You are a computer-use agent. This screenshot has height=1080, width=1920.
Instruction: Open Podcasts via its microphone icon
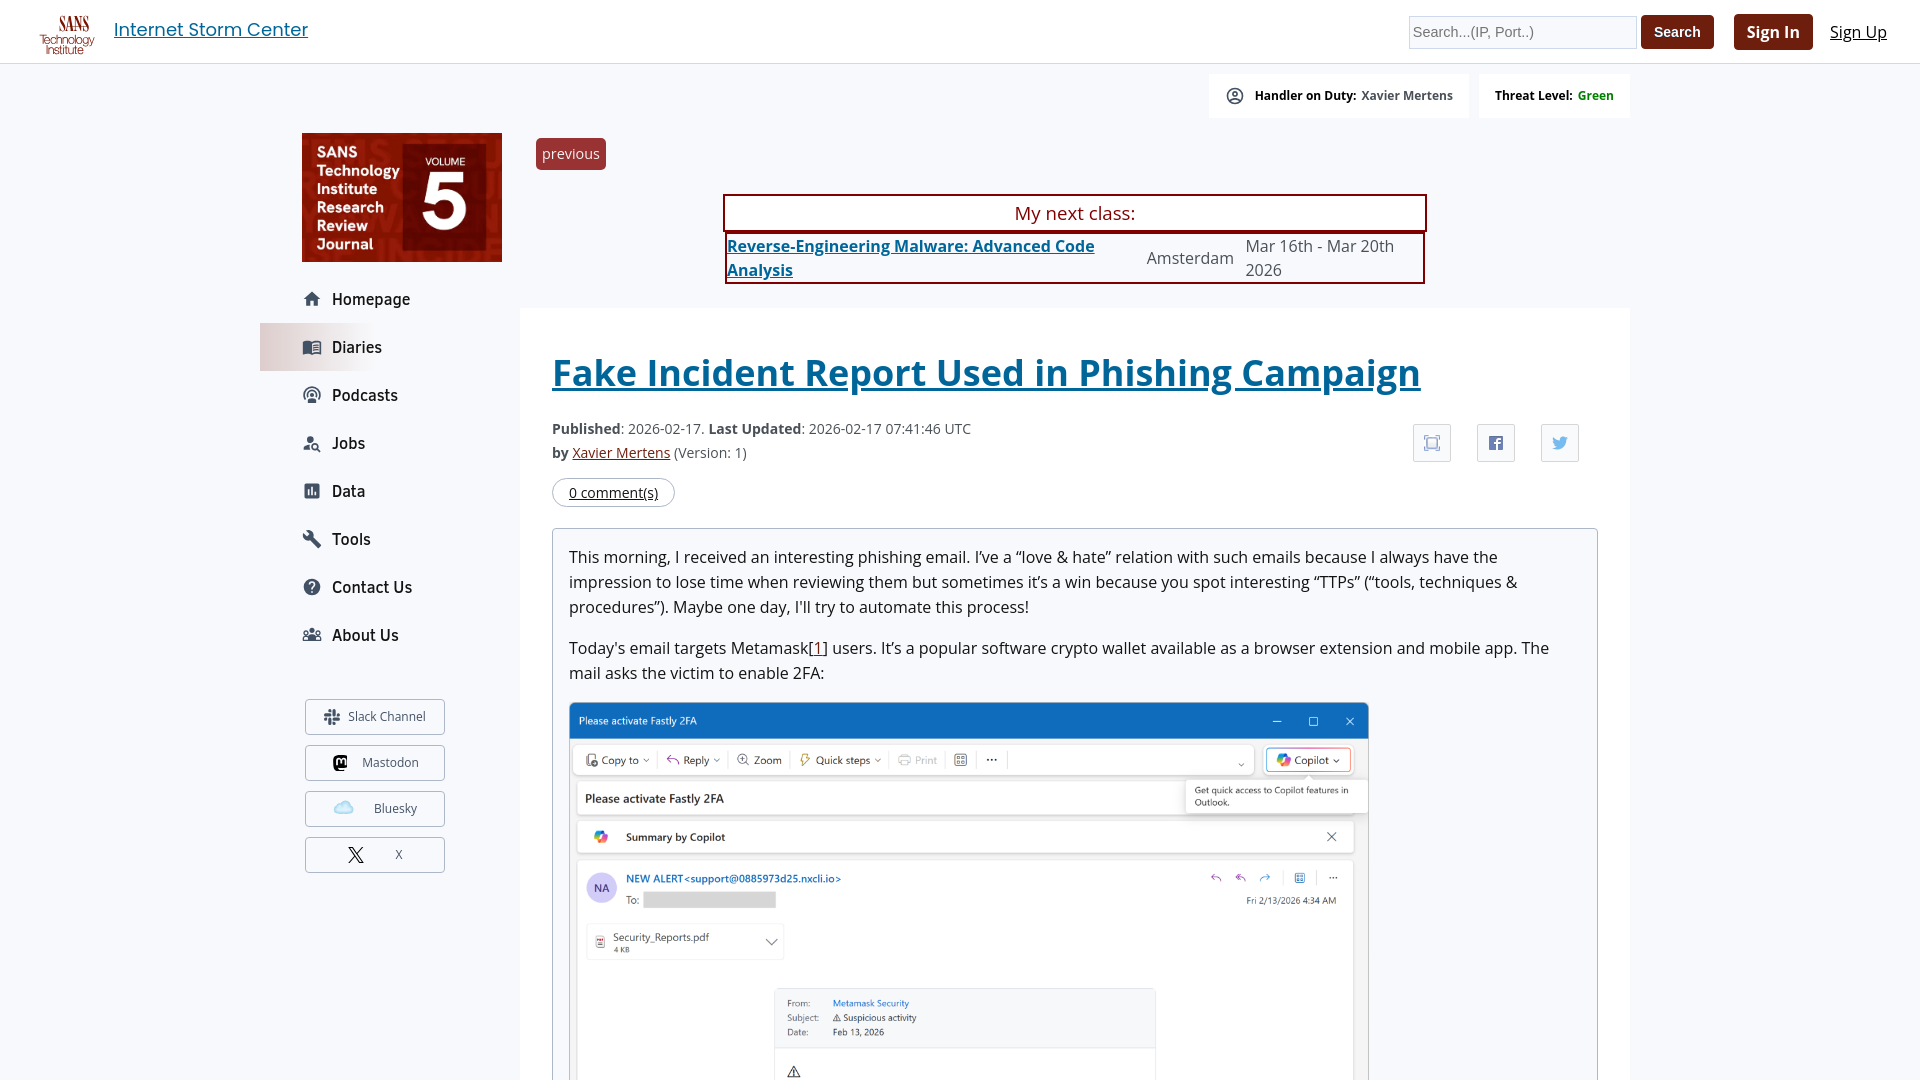point(312,395)
